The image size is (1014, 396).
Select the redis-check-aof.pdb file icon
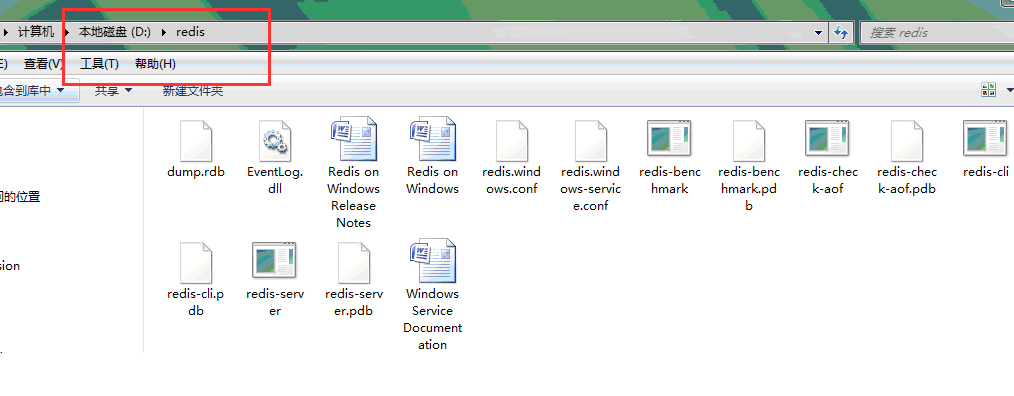tap(907, 140)
